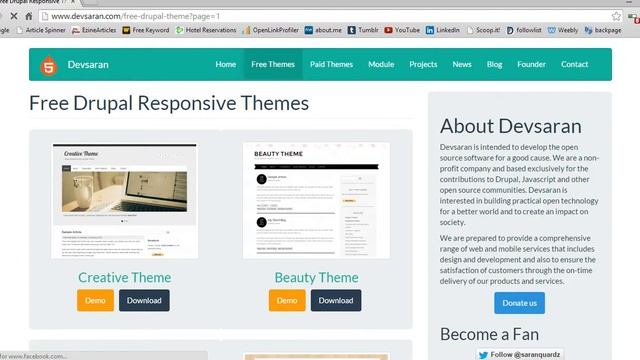Go to the Module menu item
Screen dimensions: 640x360
pyautogui.click(x=381, y=64)
